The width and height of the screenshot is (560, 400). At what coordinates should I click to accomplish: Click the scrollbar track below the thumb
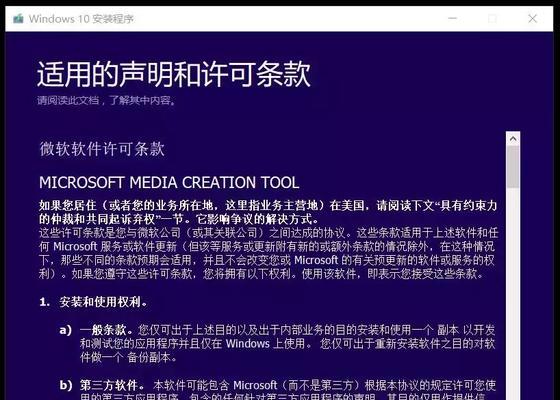click(x=513, y=293)
